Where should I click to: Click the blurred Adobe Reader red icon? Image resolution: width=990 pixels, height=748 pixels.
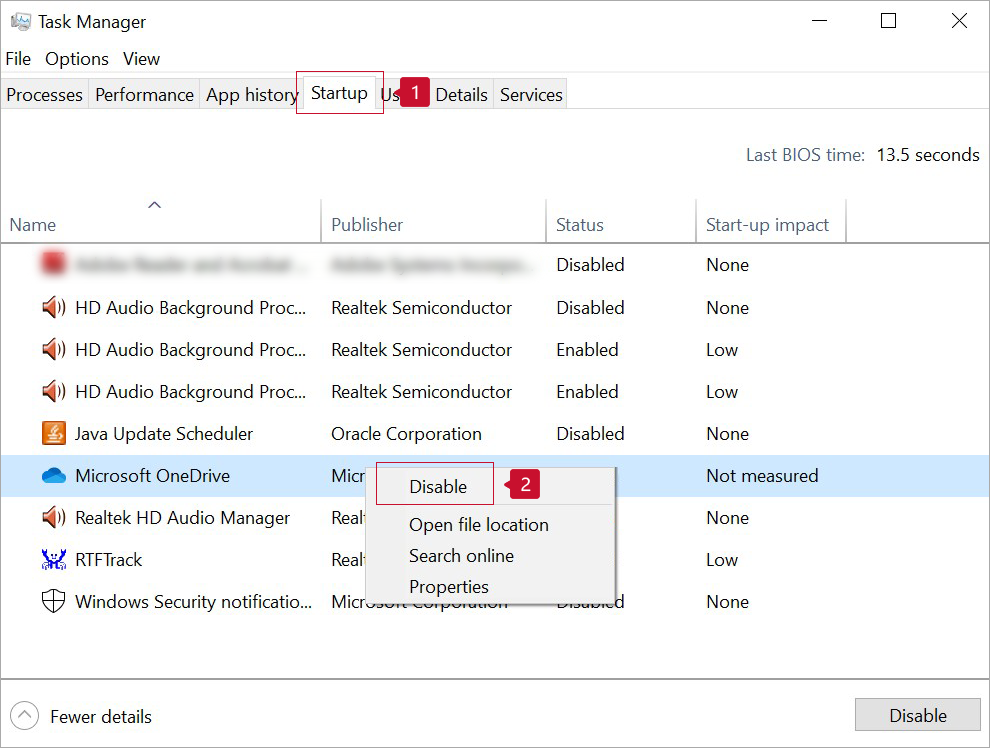pos(53,265)
